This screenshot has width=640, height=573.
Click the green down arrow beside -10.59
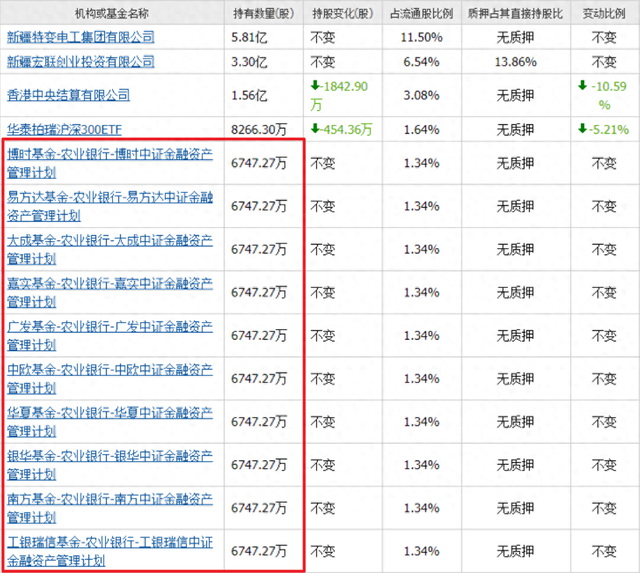click(x=582, y=86)
